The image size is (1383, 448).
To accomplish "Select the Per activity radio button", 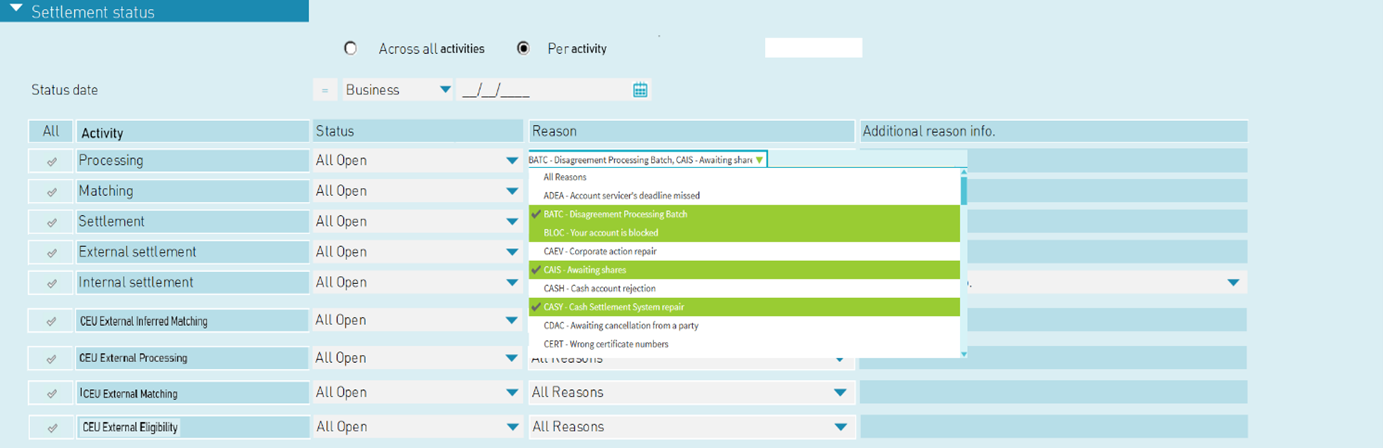I will coord(523,48).
